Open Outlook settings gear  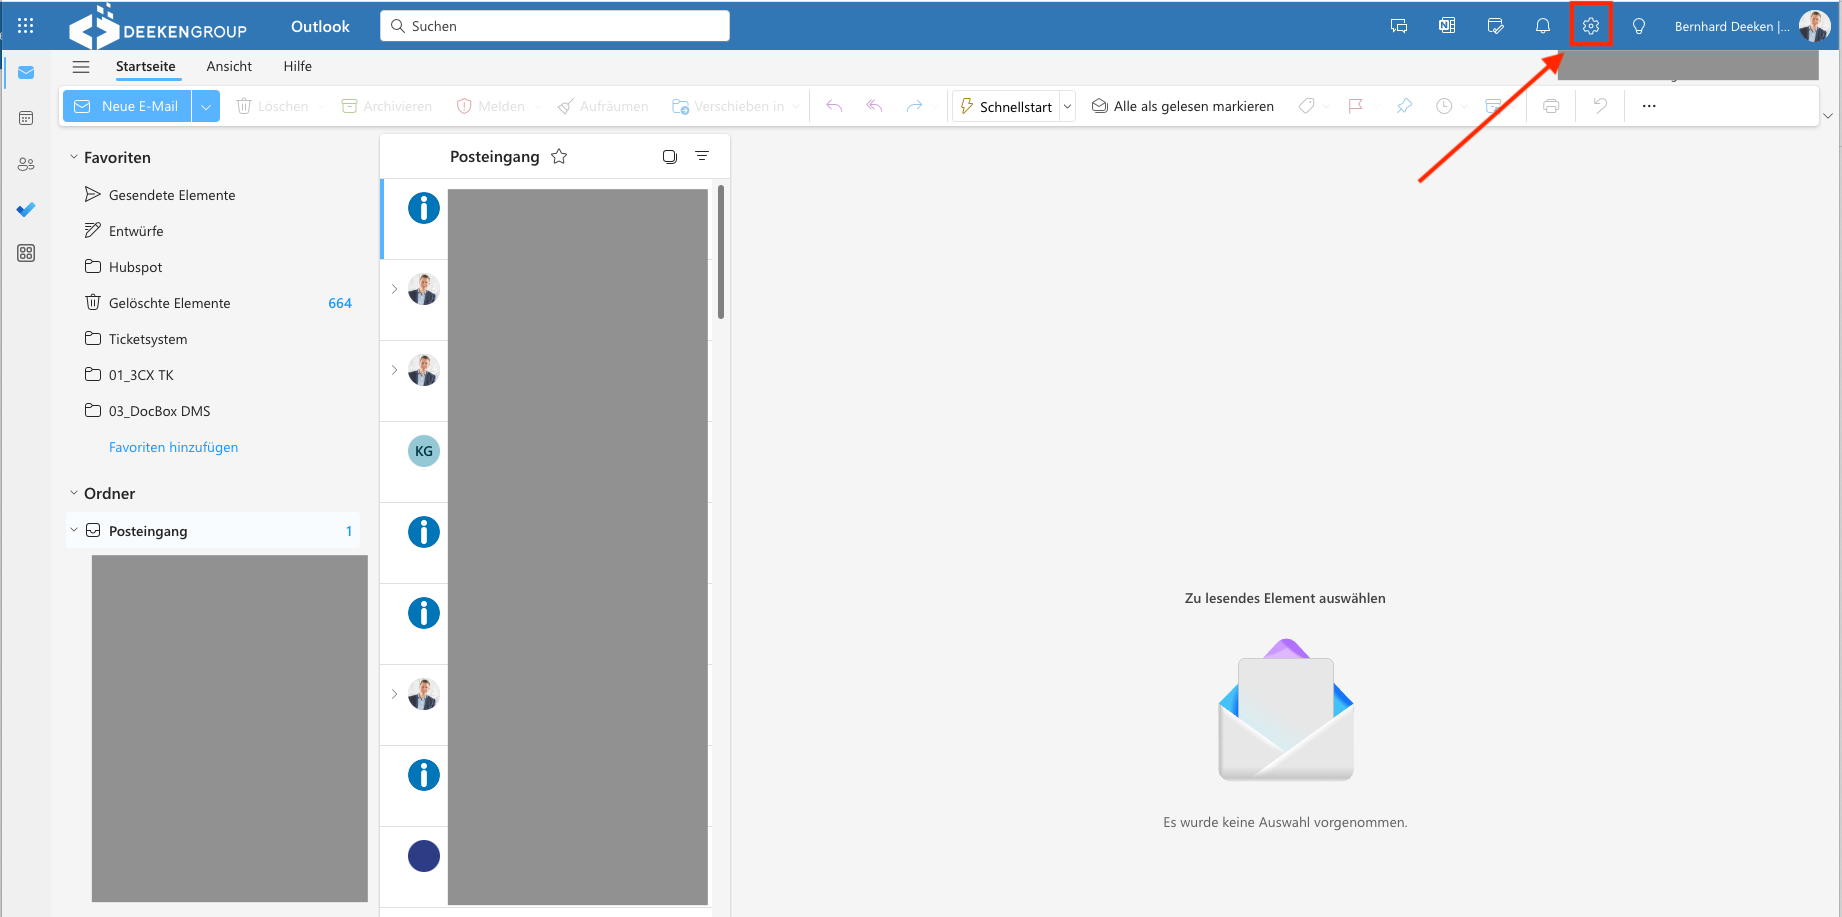[x=1591, y=26]
